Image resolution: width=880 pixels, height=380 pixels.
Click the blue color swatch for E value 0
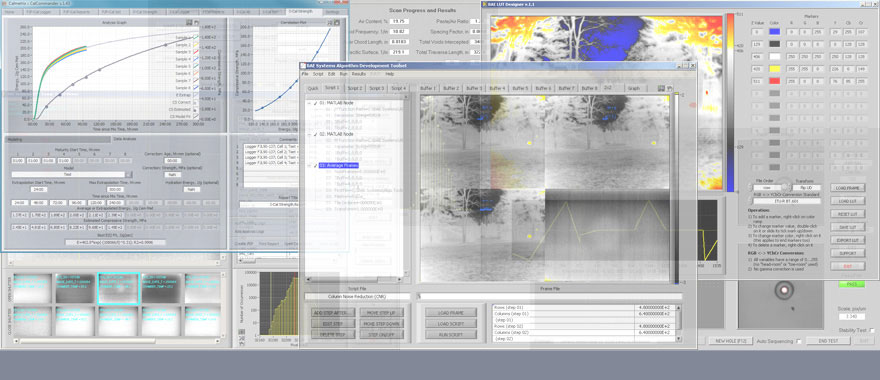[774, 32]
